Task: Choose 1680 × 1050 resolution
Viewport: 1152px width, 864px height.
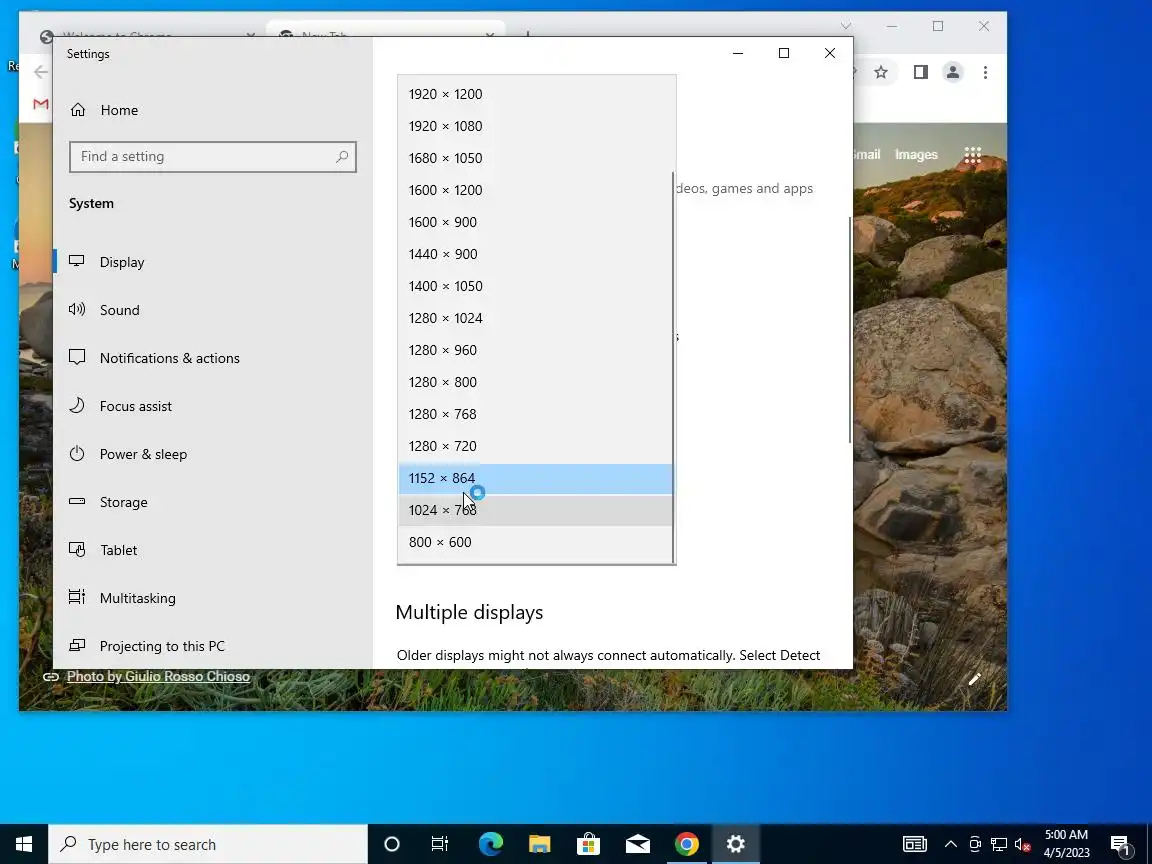Action: click(535, 158)
